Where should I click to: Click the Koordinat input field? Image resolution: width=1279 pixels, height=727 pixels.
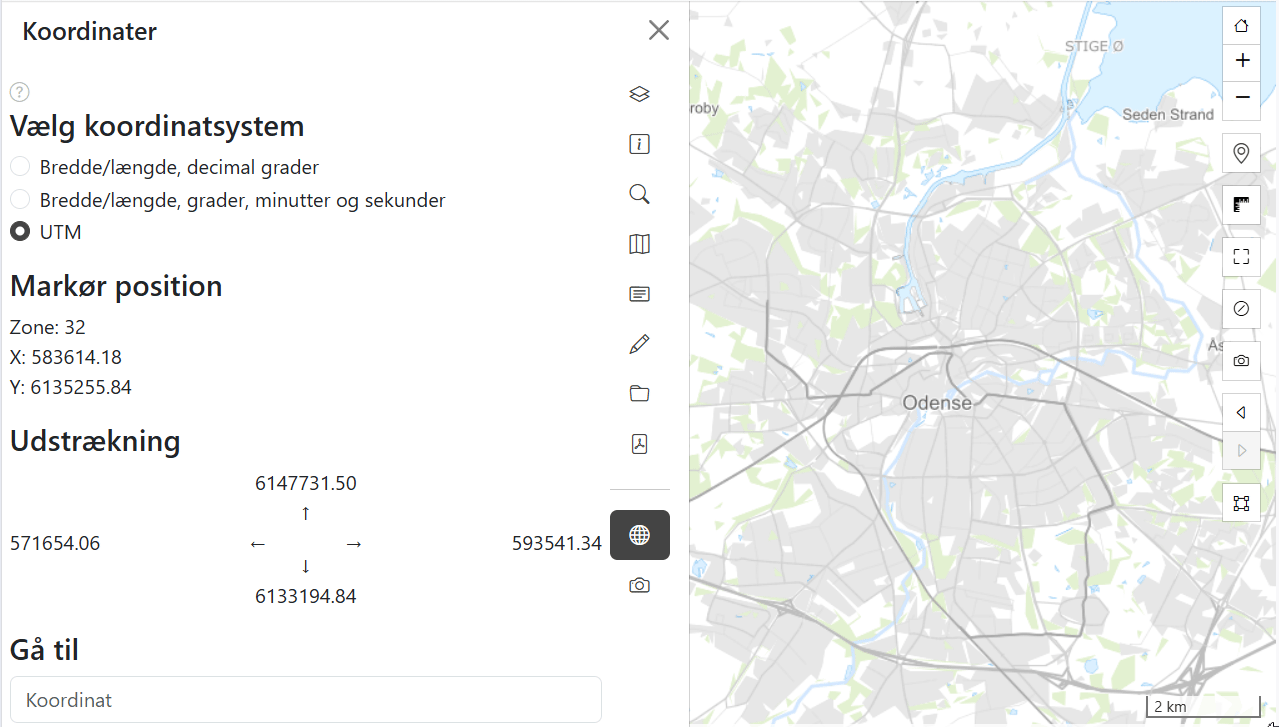pyautogui.click(x=305, y=700)
